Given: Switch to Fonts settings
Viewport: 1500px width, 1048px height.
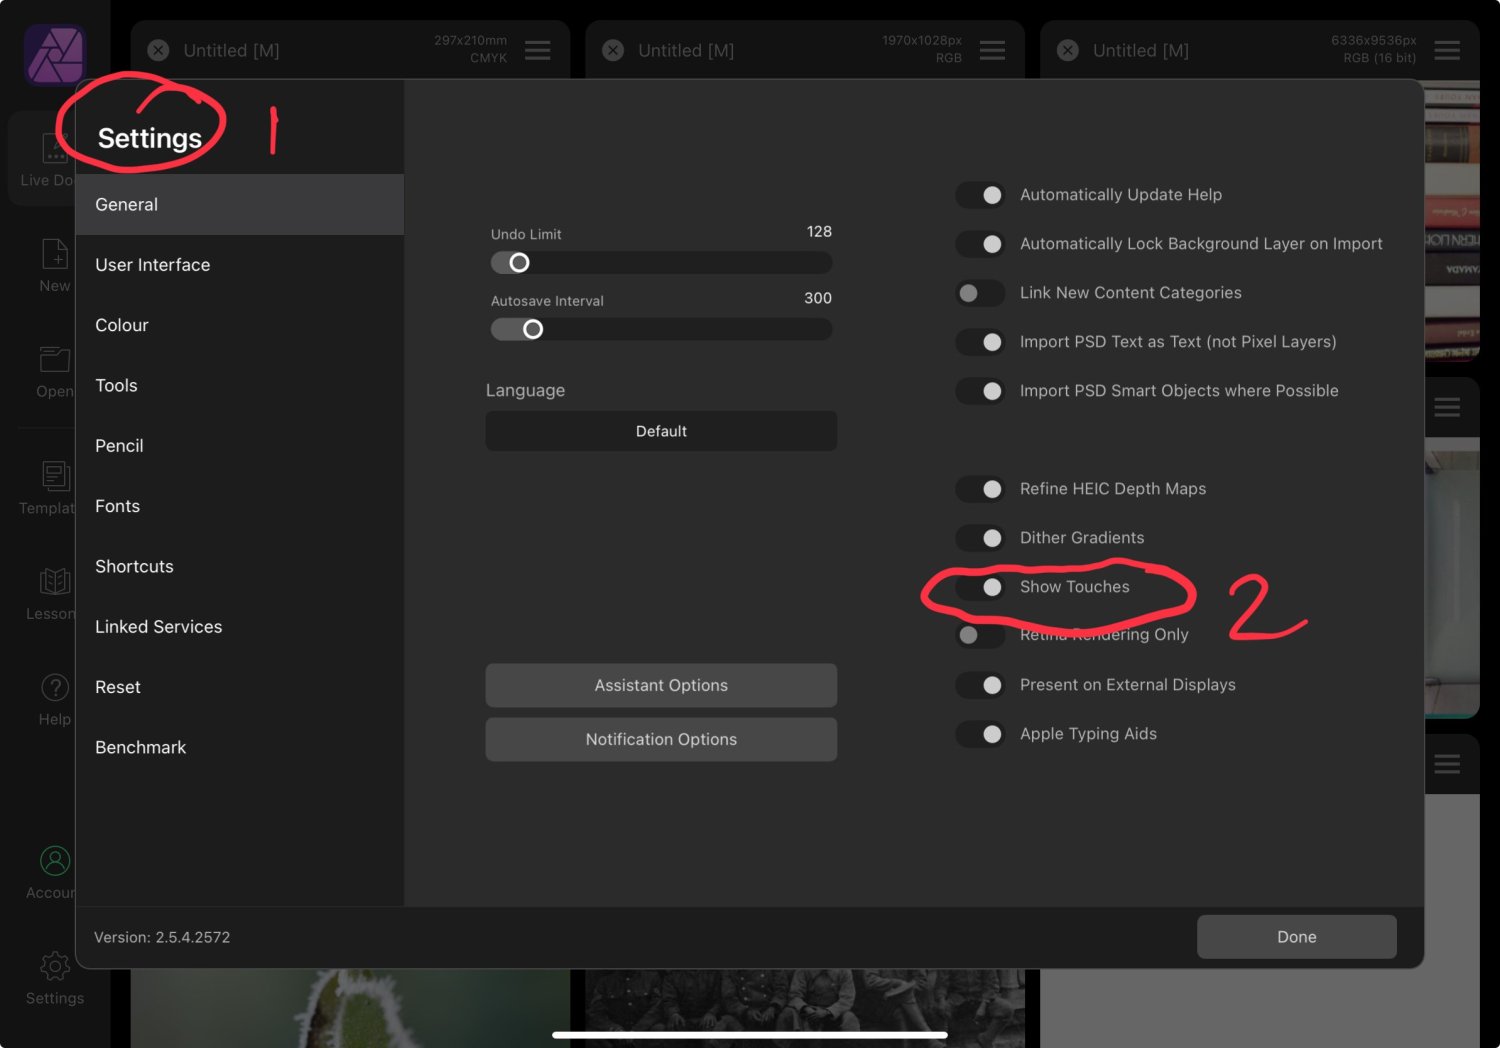Looking at the screenshot, I should coord(240,506).
